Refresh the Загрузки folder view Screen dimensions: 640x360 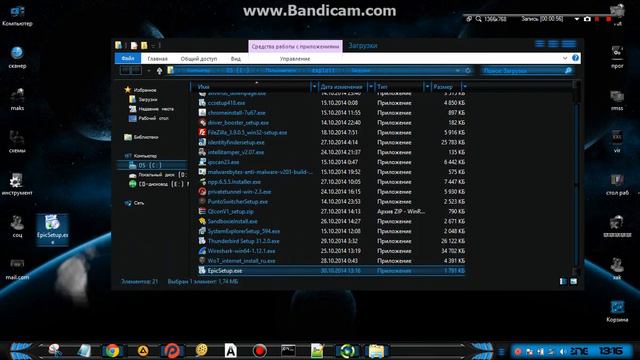coord(468,71)
